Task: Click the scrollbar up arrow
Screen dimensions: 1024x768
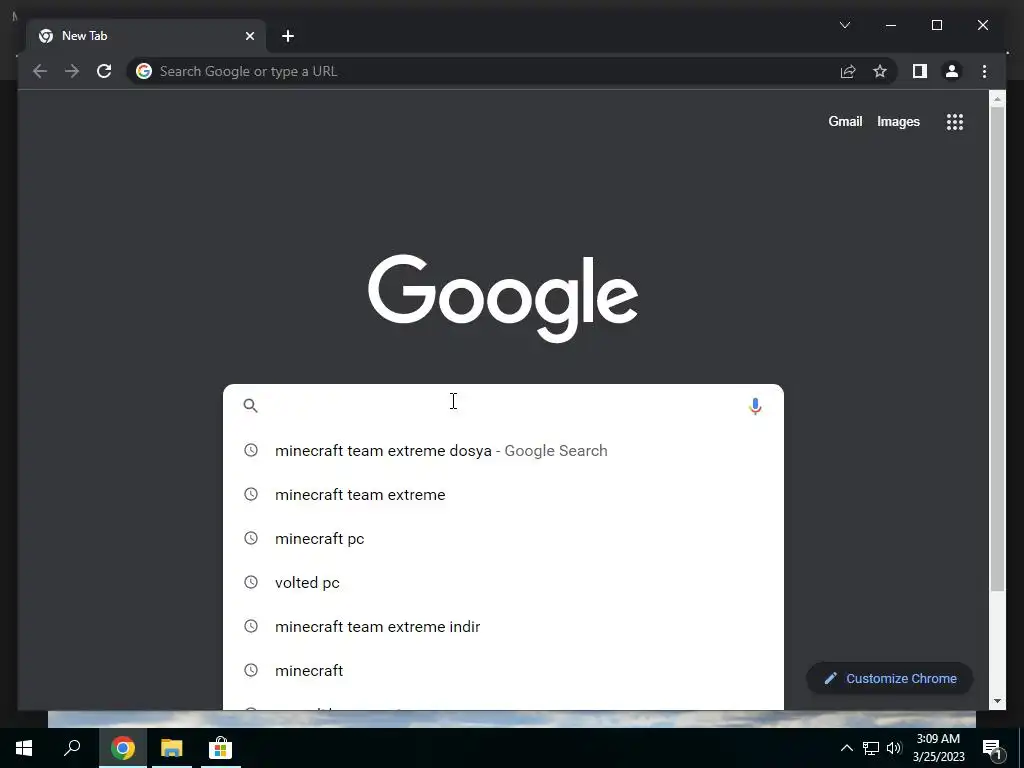Action: point(997,100)
